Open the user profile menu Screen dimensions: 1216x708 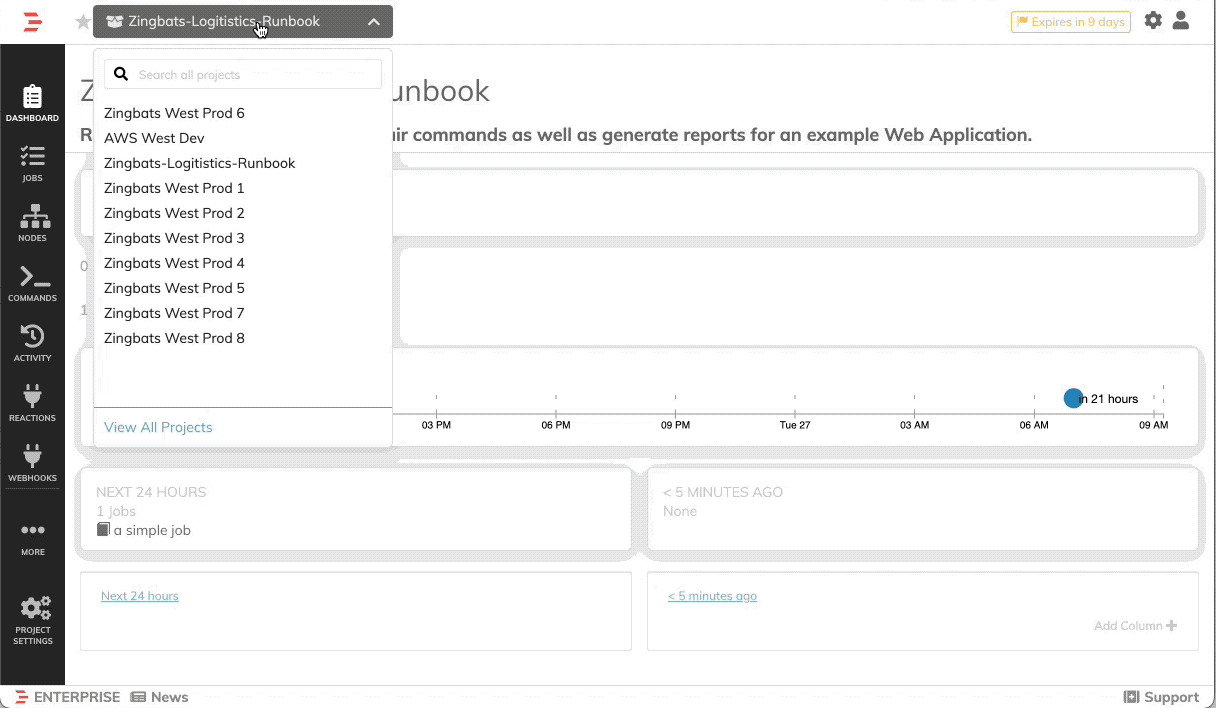click(1181, 21)
